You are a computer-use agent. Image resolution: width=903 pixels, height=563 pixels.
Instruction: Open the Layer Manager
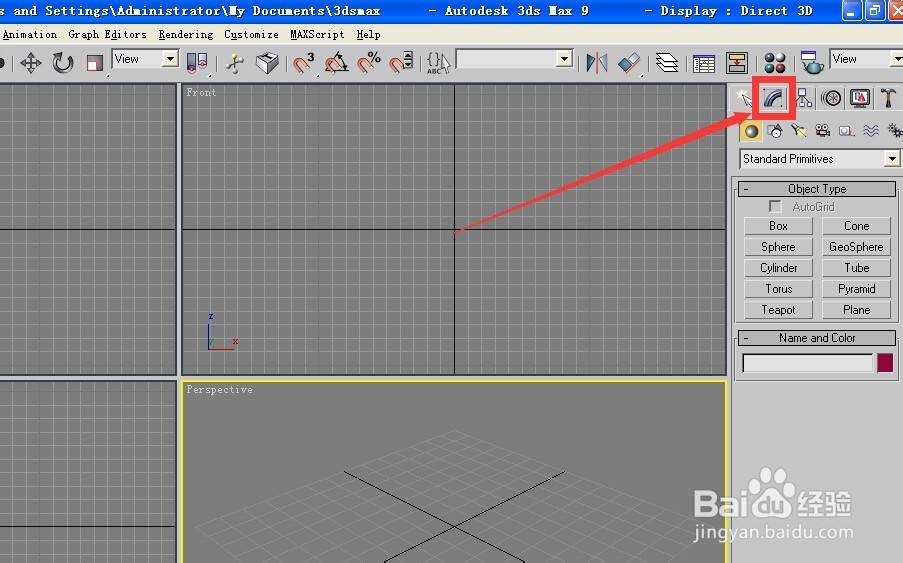(x=667, y=63)
